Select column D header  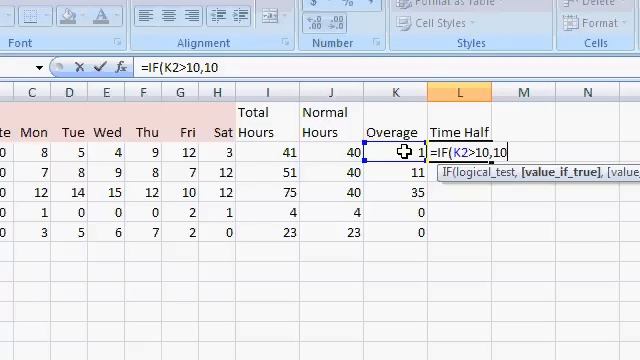69,93
